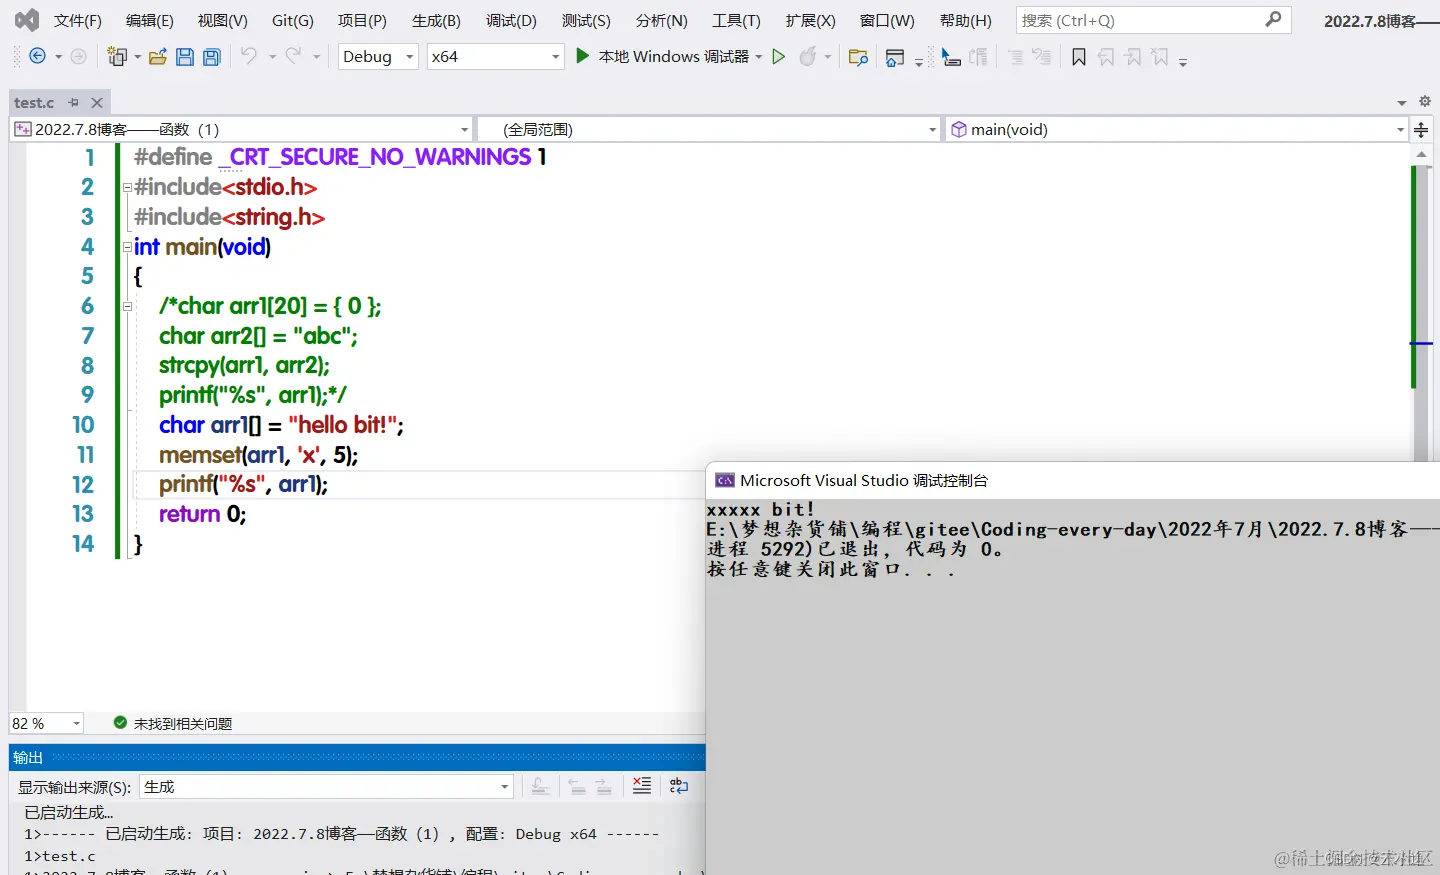Screen dimensions: 1440x875
Task: Click the 搜索 (Ctrl+Q) search box
Action: (1153, 20)
